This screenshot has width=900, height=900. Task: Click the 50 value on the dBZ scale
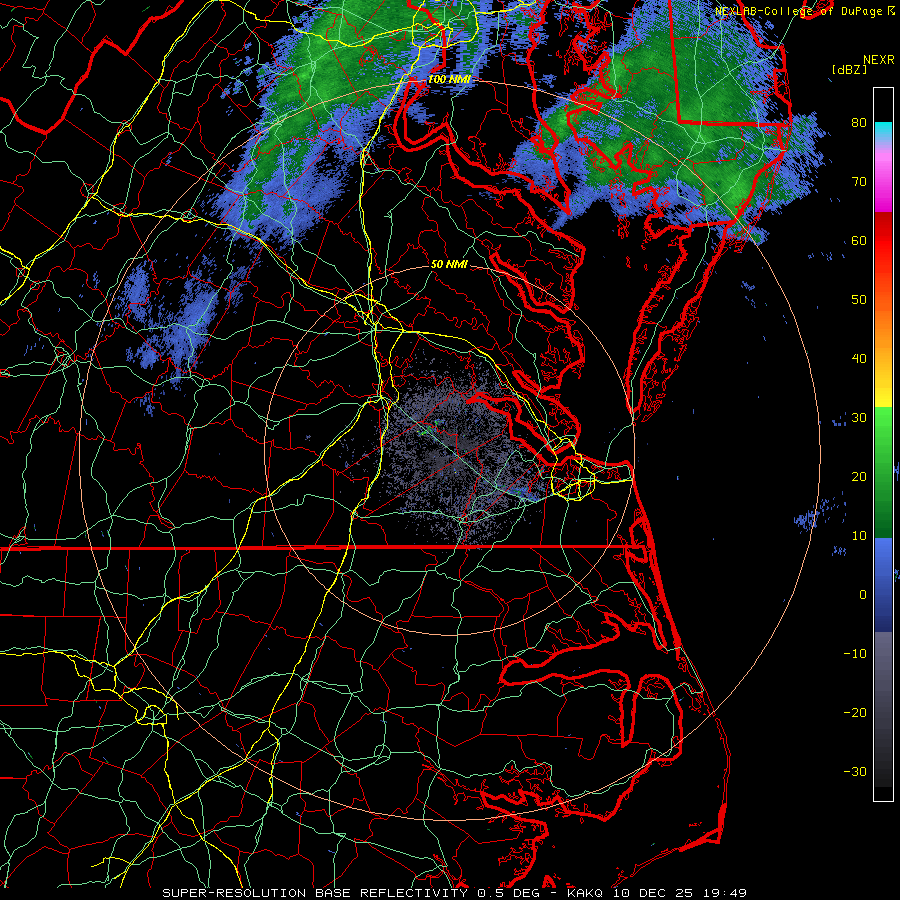click(859, 300)
